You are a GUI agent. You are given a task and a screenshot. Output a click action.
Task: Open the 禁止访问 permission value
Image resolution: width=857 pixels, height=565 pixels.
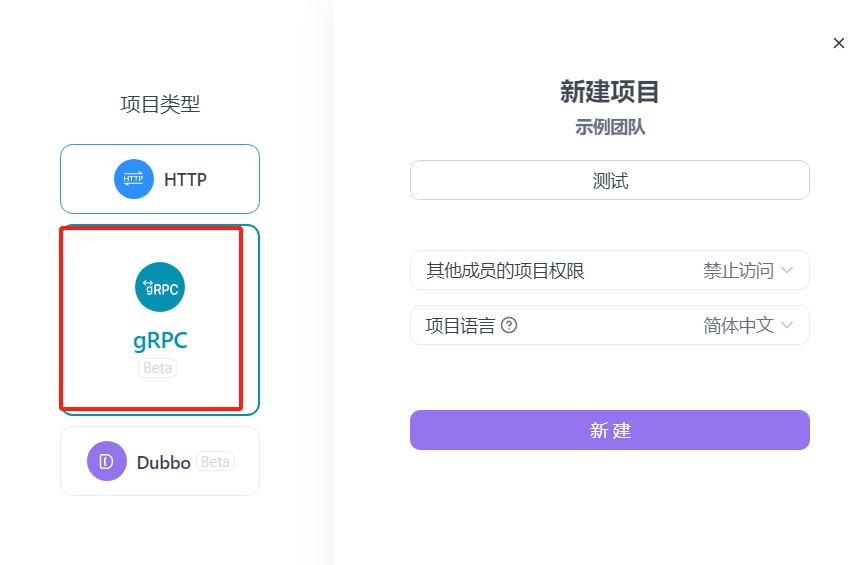(738, 270)
